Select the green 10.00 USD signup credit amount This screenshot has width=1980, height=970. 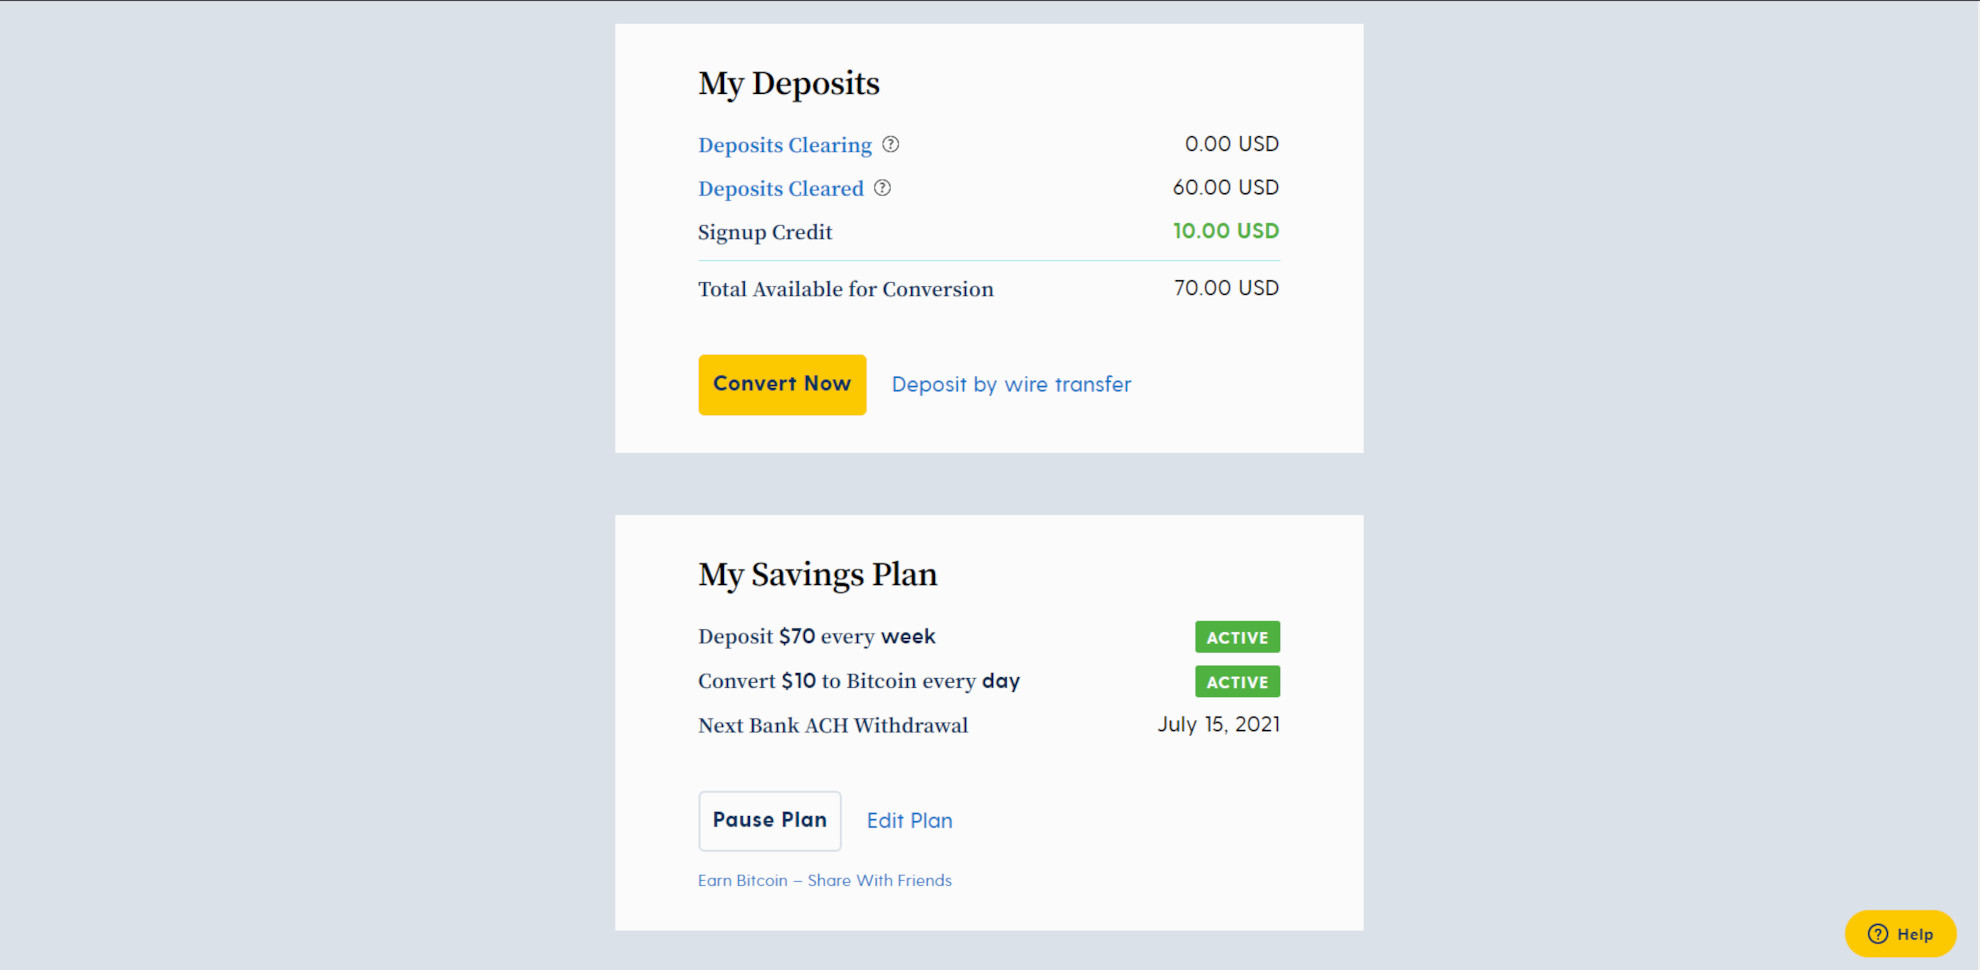[x=1226, y=231]
